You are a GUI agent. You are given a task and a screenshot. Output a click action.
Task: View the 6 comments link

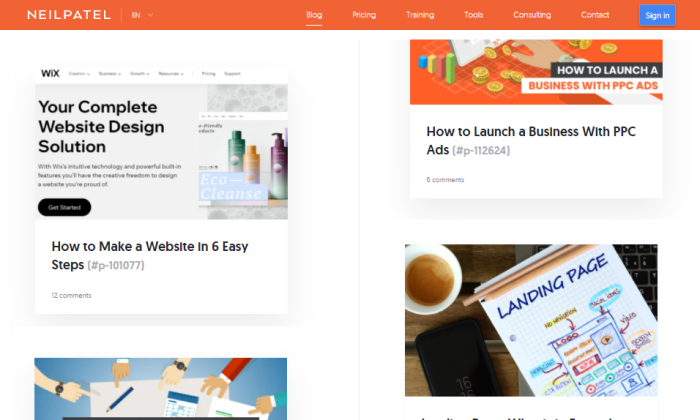(445, 180)
